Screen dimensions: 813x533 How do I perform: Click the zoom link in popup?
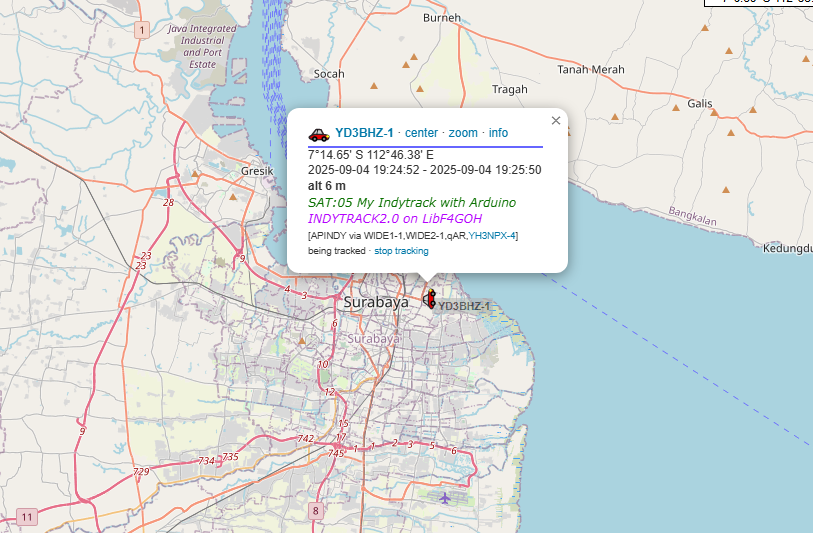point(463,133)
